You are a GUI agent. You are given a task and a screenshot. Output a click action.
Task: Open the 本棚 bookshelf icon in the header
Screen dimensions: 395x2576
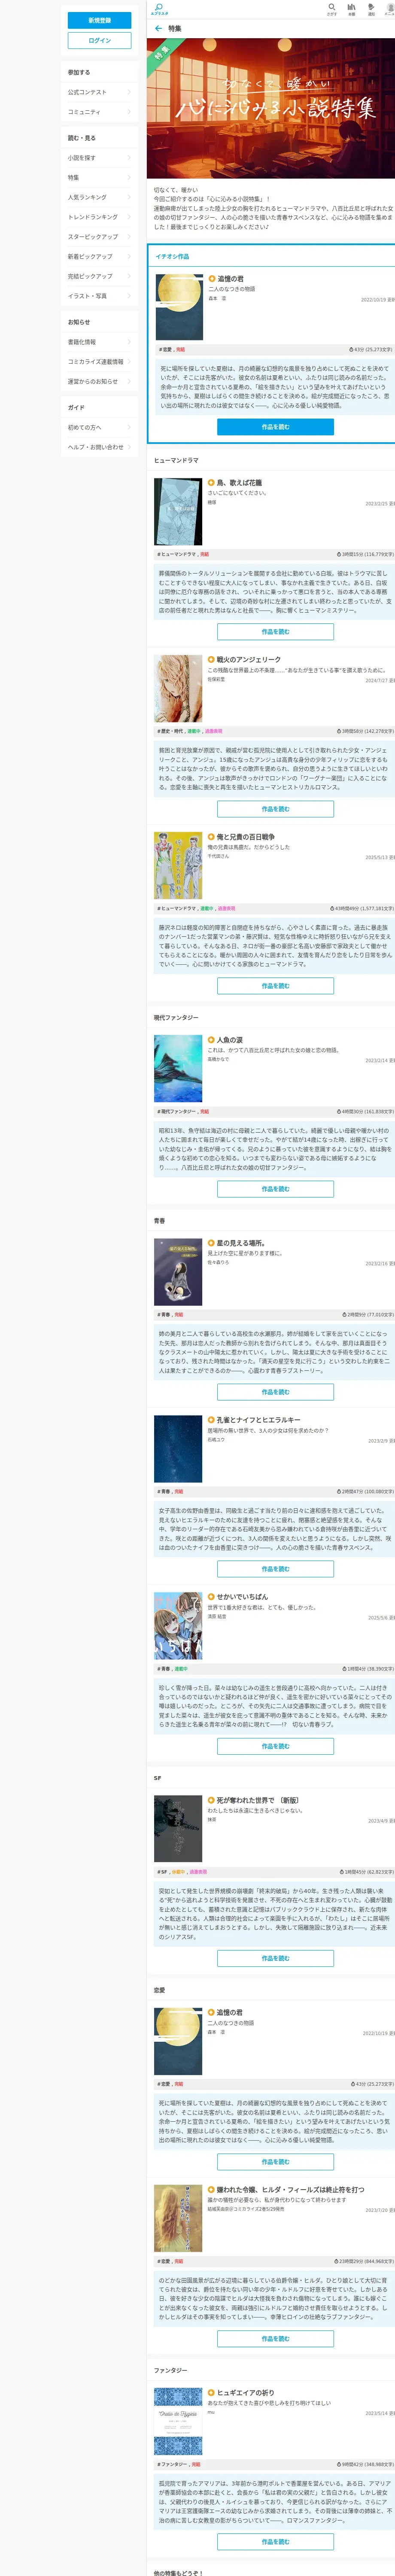click(351, 9)
